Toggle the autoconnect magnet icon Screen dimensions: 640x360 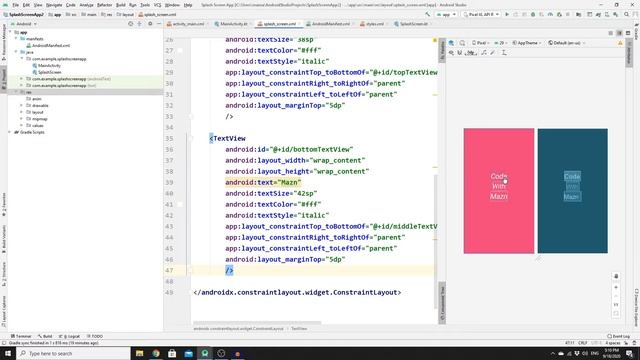click(x=460, y=53)
